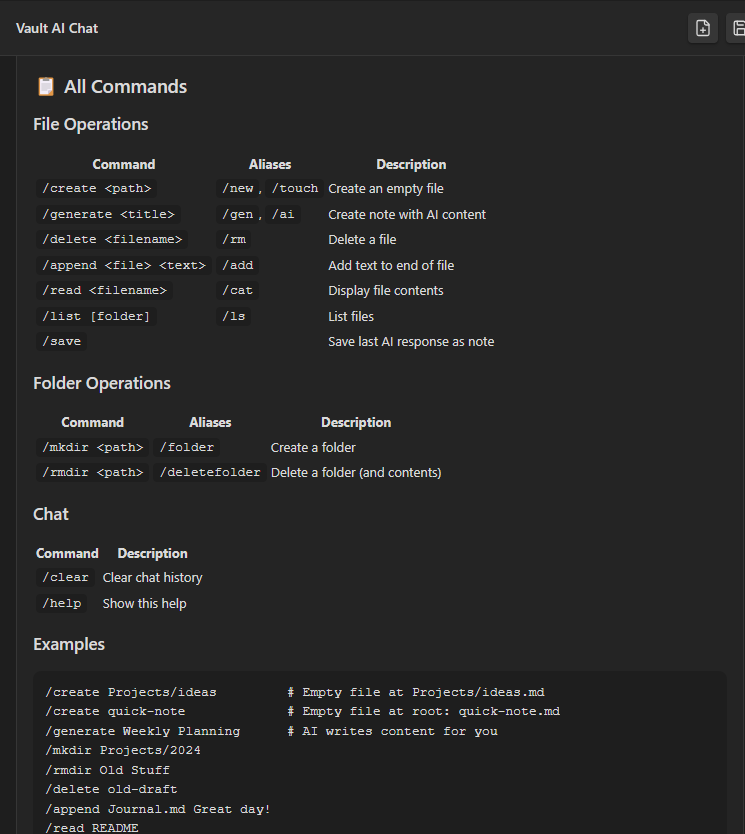Click the /mkdir <path> command chip

coord(92,447)
